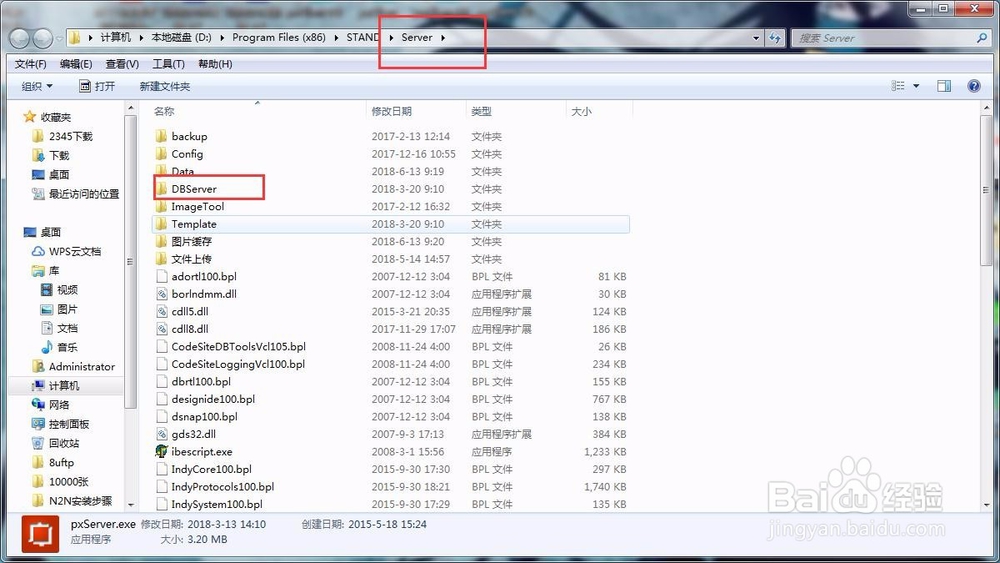The width and height of the screenshot is (1000, 563).
Task: Click the ibescript.exe application icon
Action: 161,451
